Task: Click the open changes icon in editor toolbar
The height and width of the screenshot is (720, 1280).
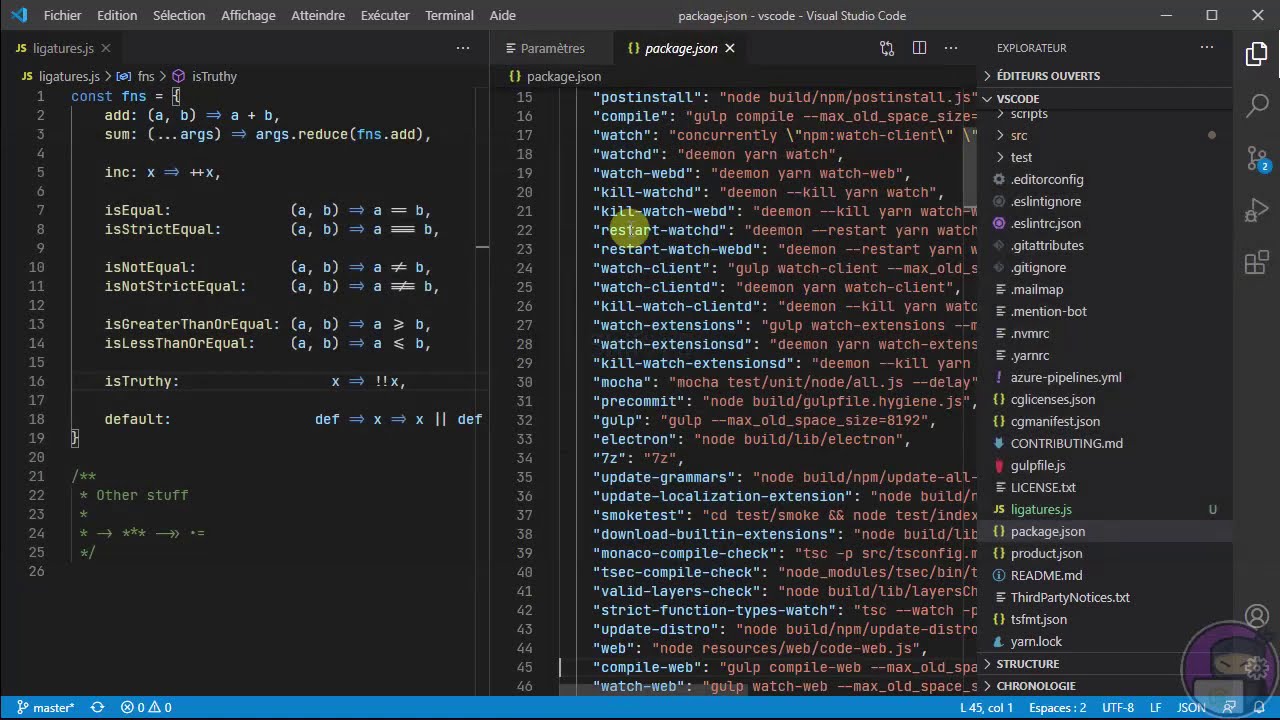Action: (x=887, y=48)
